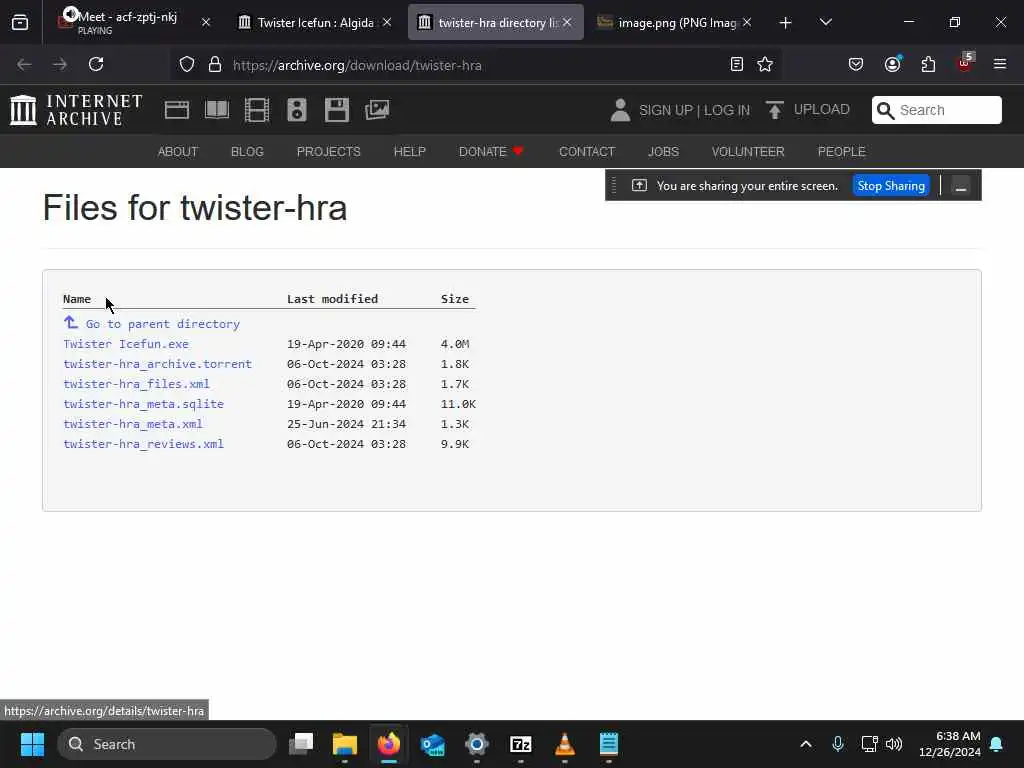
Task: Click the browser address bar URL
Action: tap(357, 65)
